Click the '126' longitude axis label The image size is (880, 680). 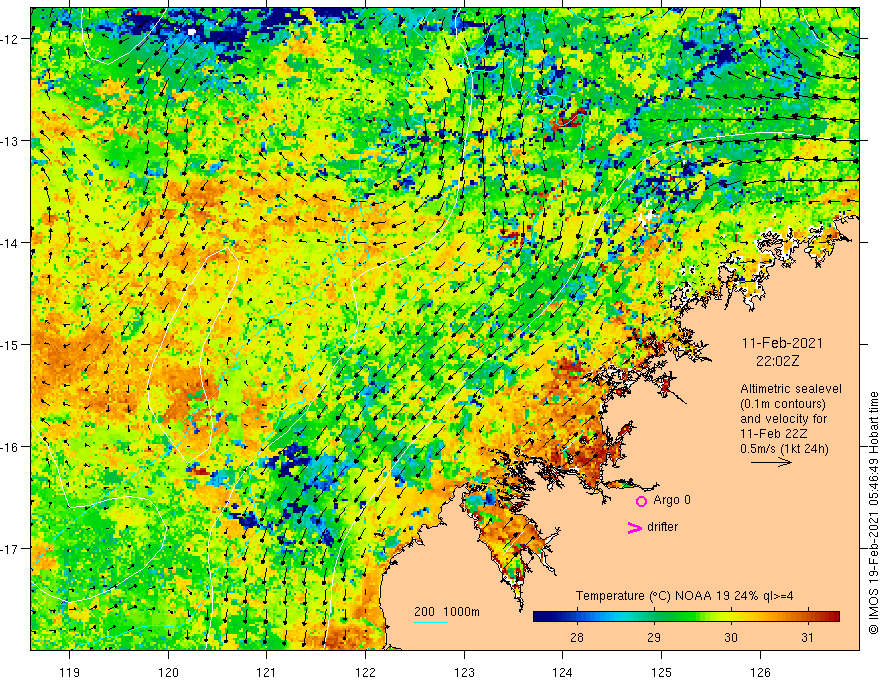click(x=760, y=672)
